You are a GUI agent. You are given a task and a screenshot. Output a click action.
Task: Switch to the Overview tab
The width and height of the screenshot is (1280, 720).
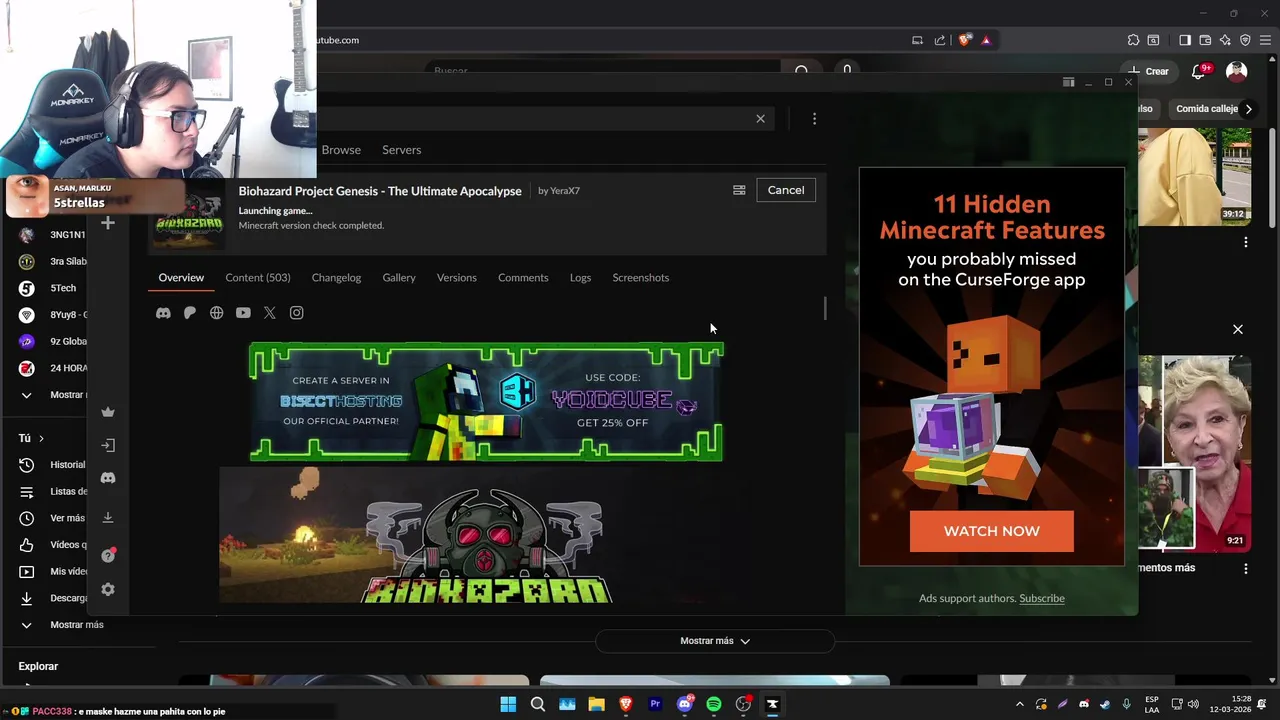pyautogui.click(x=181, y=278)
